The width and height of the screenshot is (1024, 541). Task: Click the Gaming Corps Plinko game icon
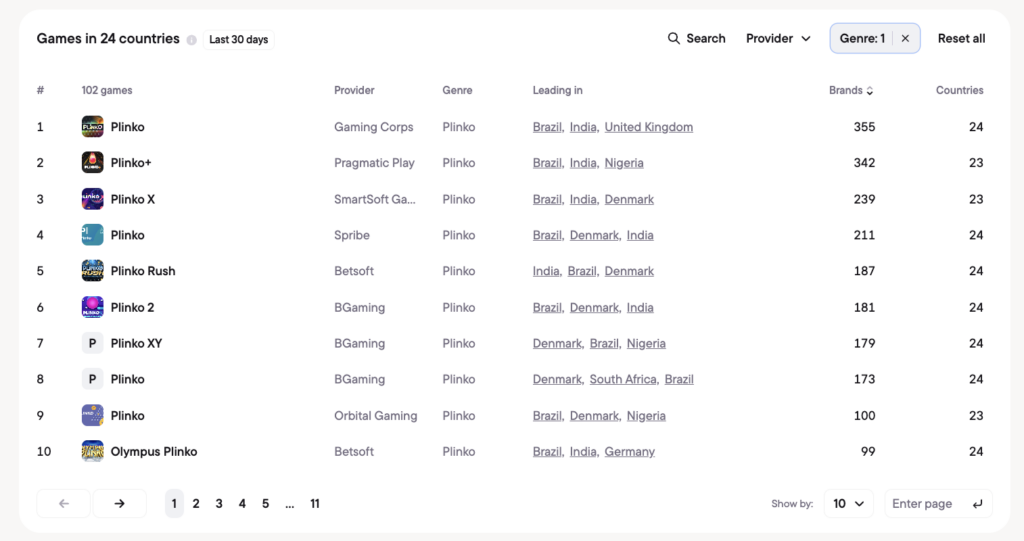point(92,127)
